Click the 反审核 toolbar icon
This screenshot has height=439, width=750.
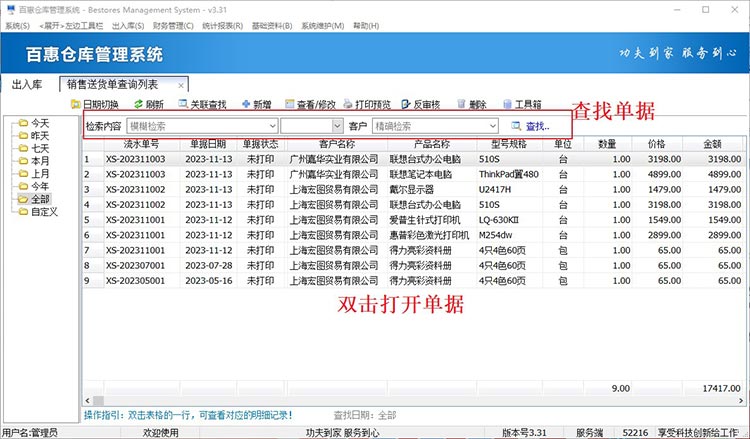click(406, 104)
